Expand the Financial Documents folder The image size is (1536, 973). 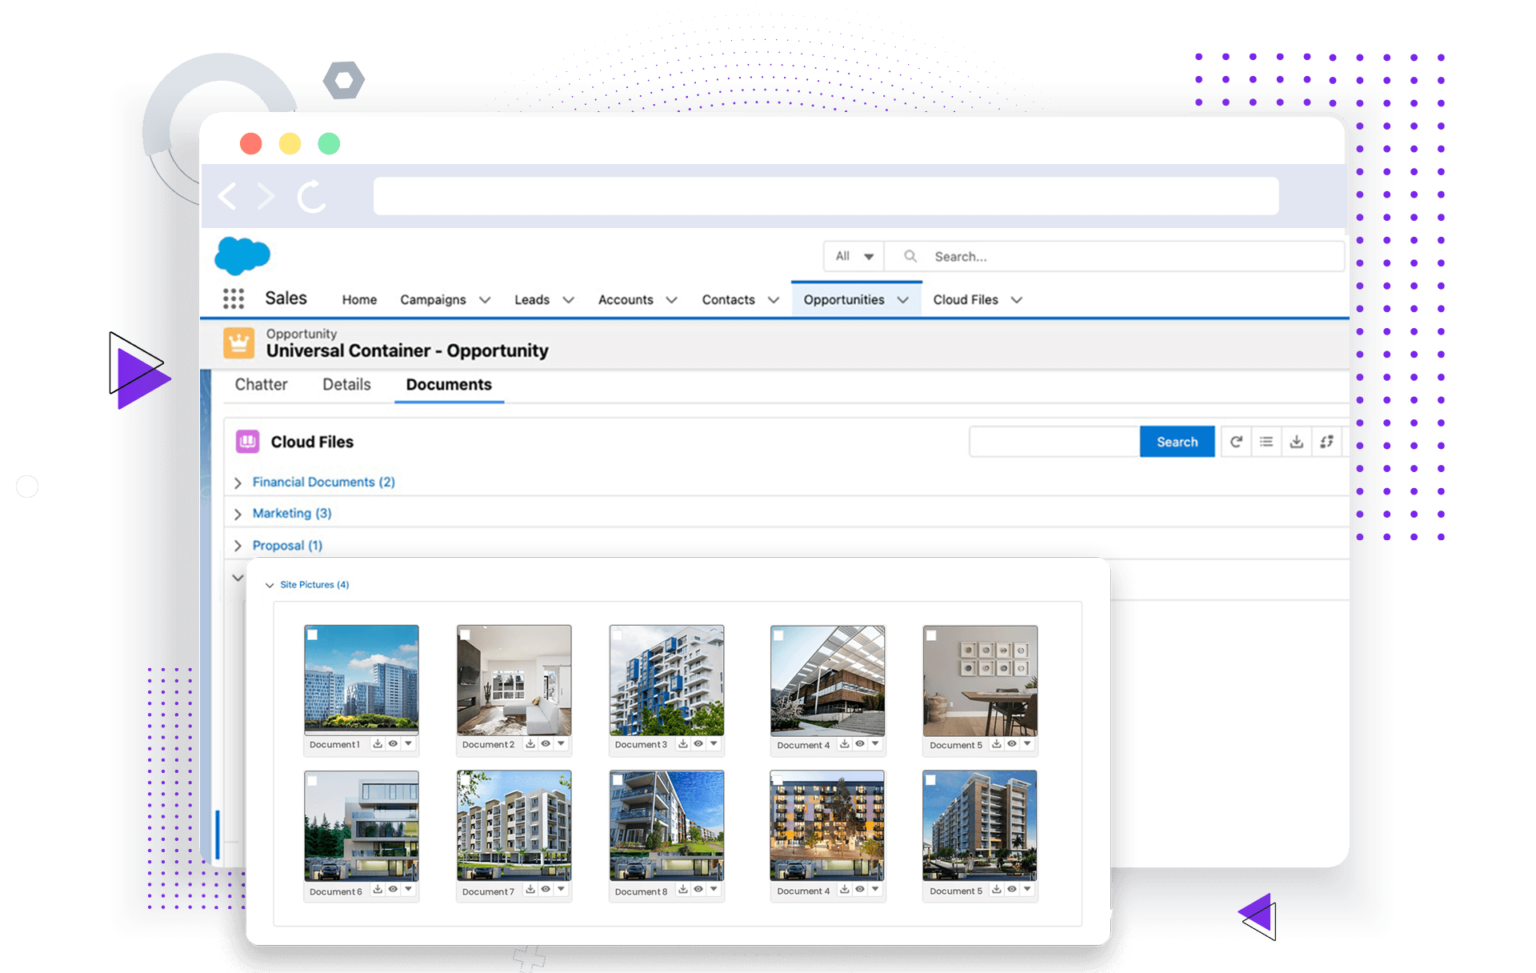click(238, 482)
